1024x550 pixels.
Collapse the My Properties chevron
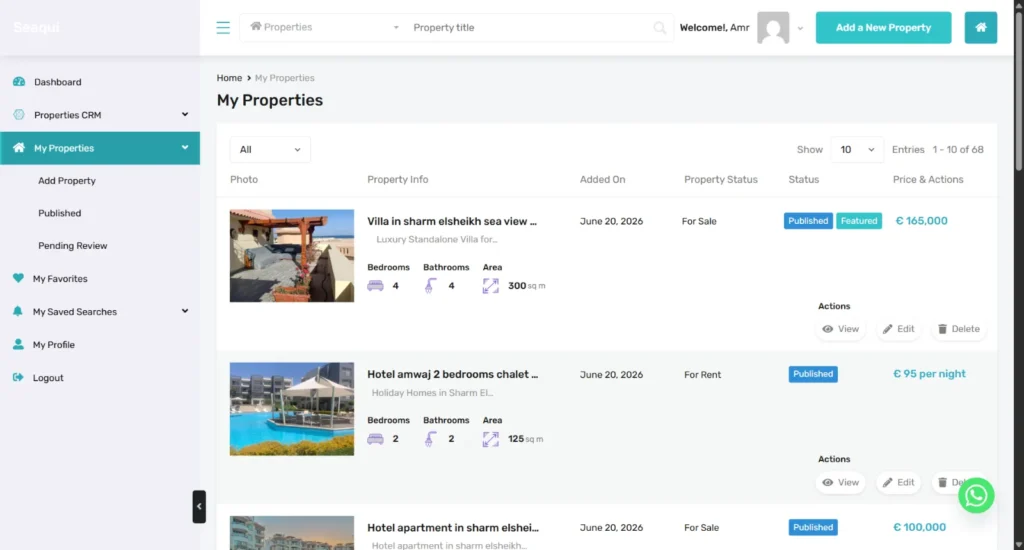pyautogui.click(x=185, y=148)
